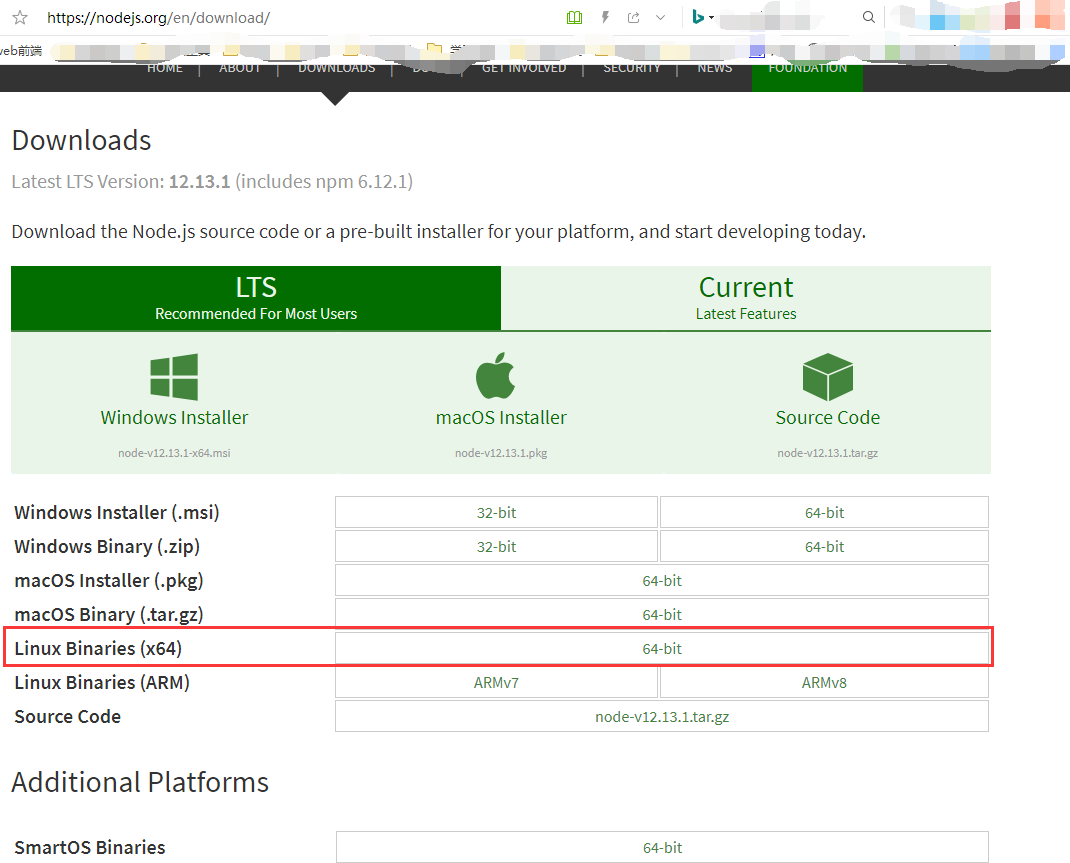1070x863 pixels.
Task: Click the Downloads page heading
Action: pyautogui.click(x=81, y=141)
